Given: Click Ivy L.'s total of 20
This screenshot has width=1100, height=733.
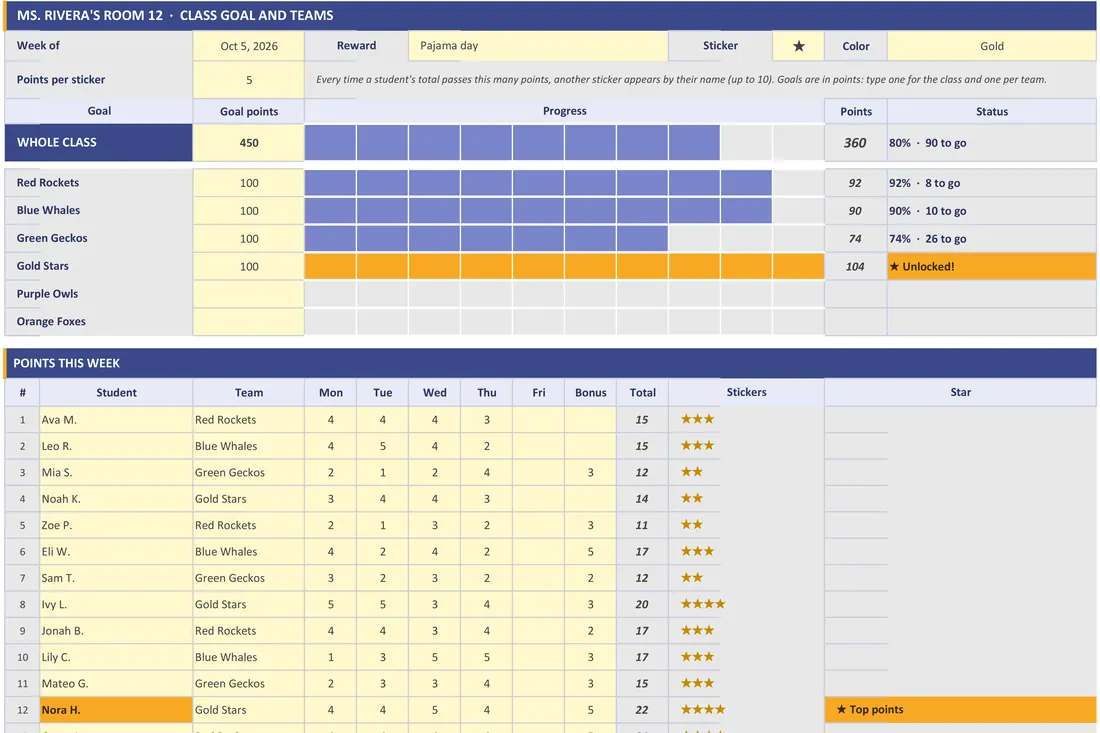Looking at the screenshot, I should pos(642,604).
